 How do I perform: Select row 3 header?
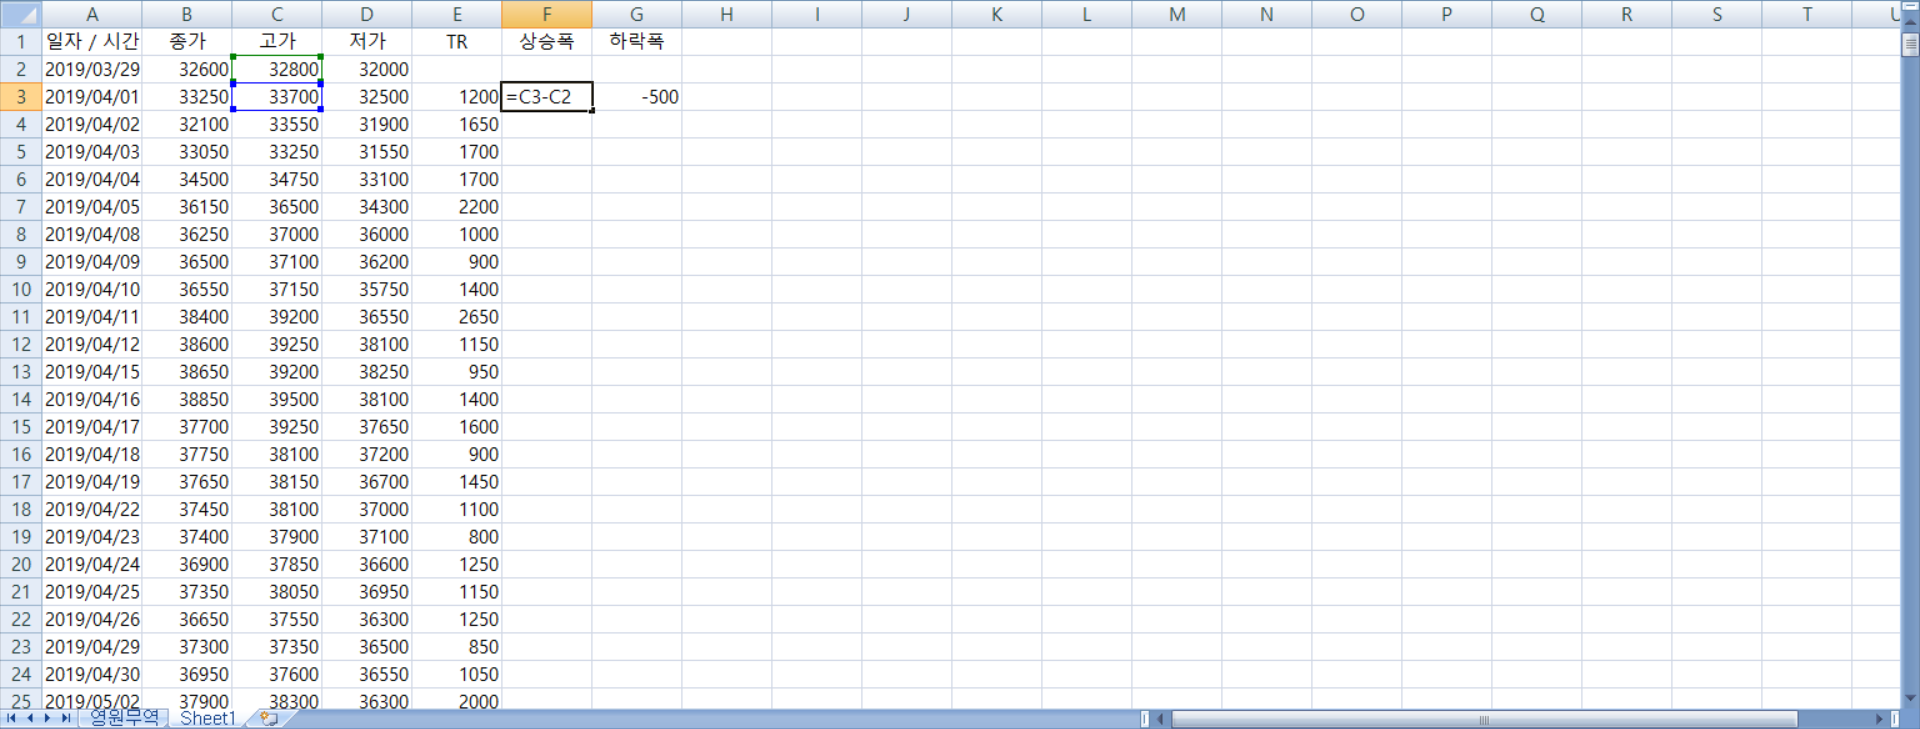[21, 97]
